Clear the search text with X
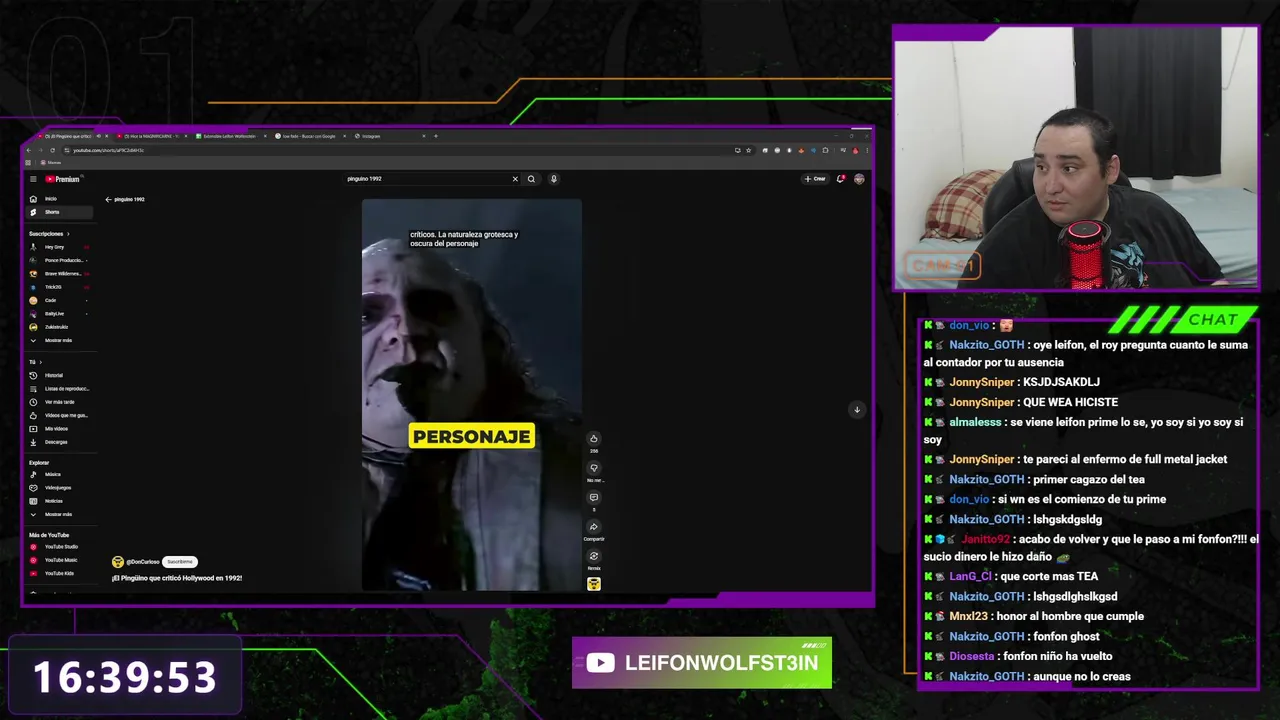 515,179
